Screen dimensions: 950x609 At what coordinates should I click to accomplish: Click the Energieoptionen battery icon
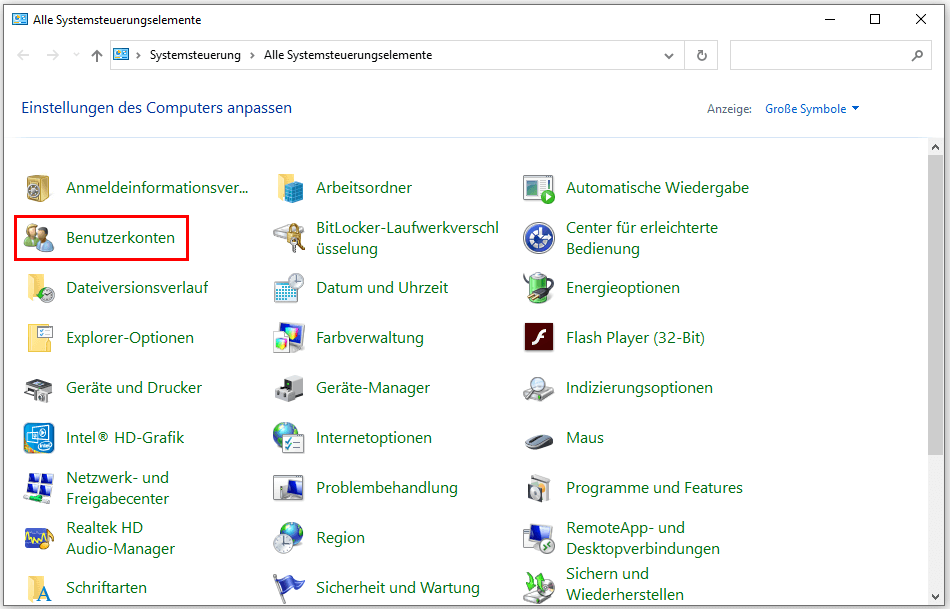pyautogui.click(x=538, y=288)
